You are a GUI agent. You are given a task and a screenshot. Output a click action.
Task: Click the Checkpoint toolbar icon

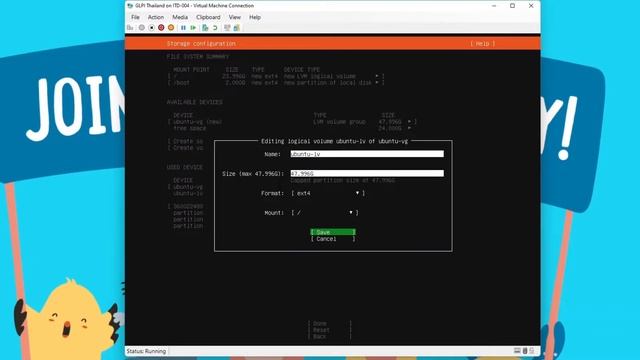coord(205,28)
